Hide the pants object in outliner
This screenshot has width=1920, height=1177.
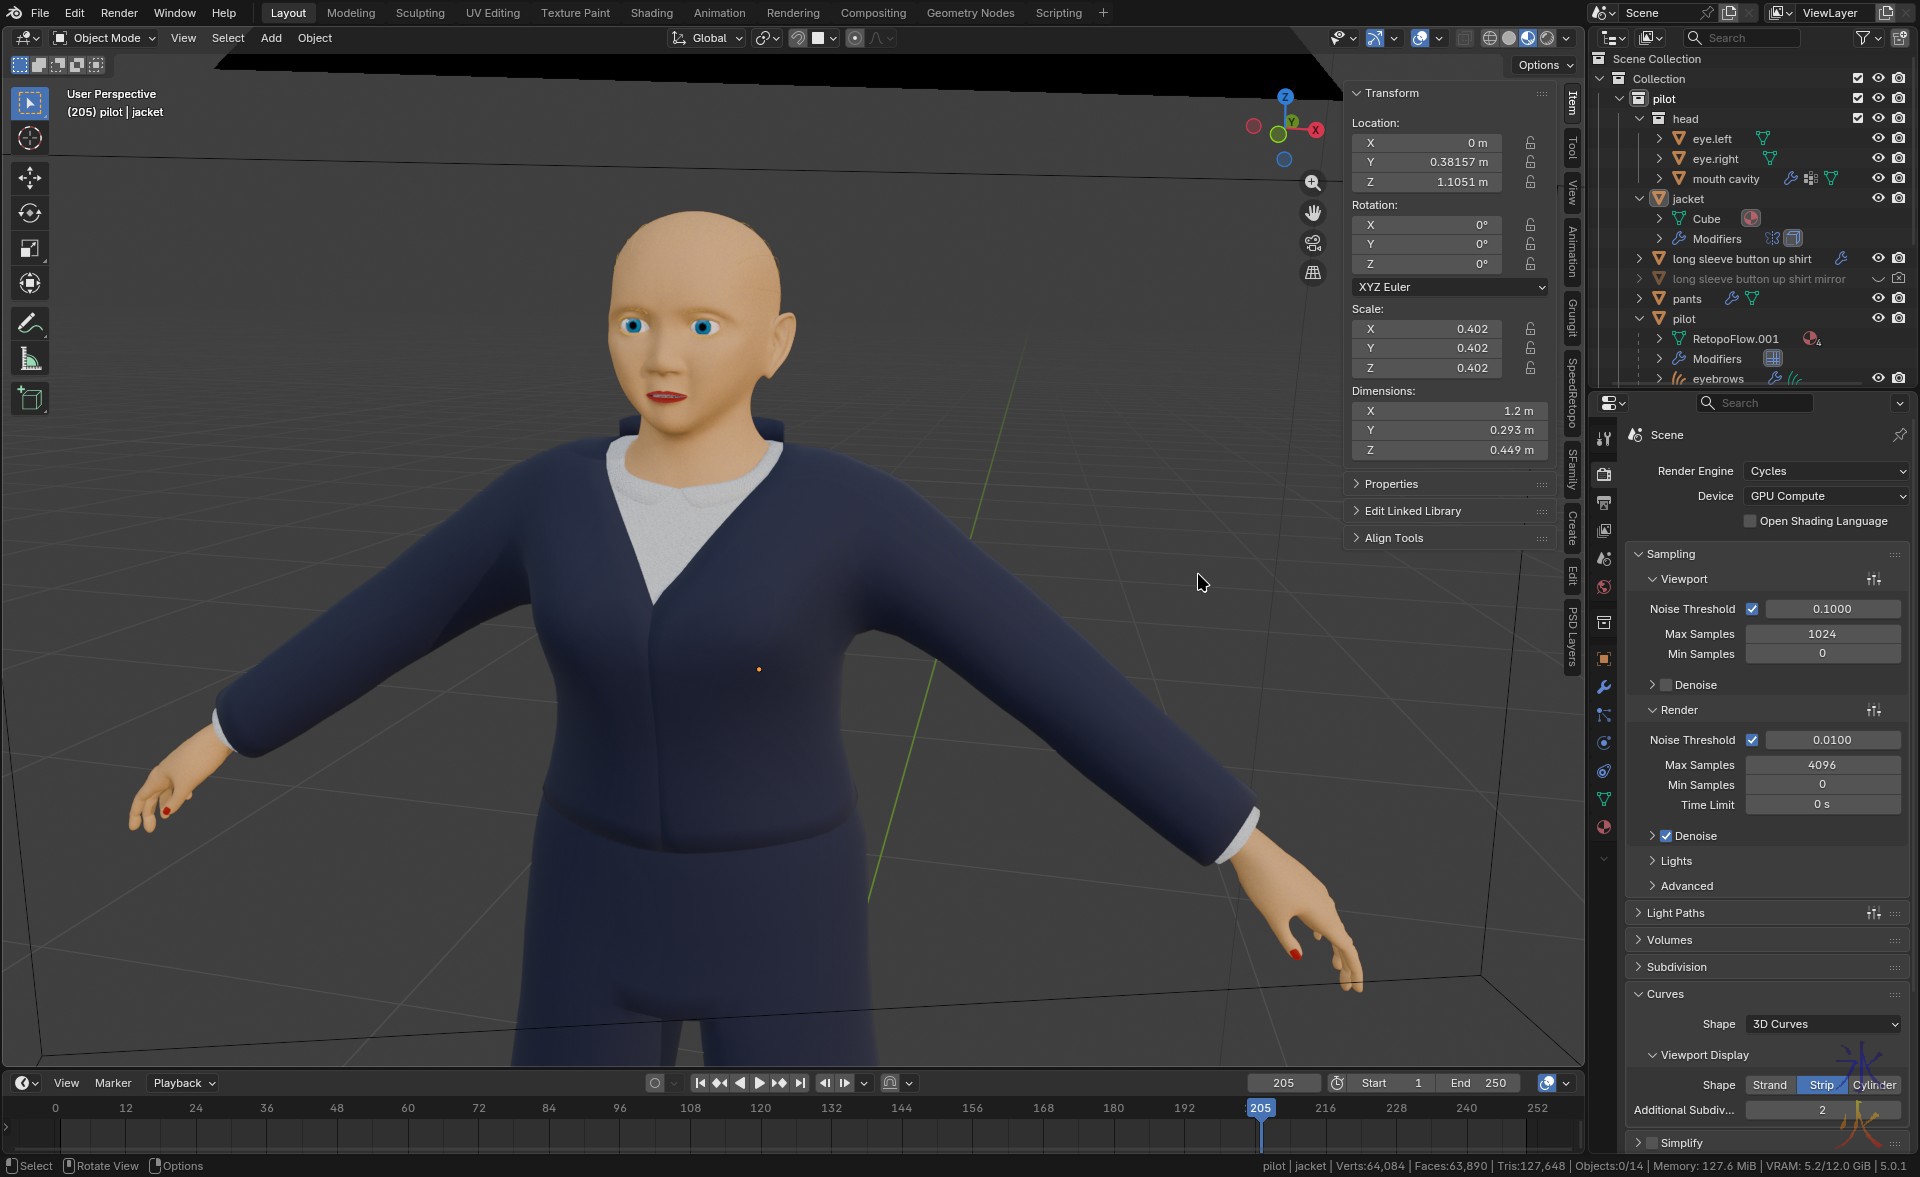point(1877,299)
